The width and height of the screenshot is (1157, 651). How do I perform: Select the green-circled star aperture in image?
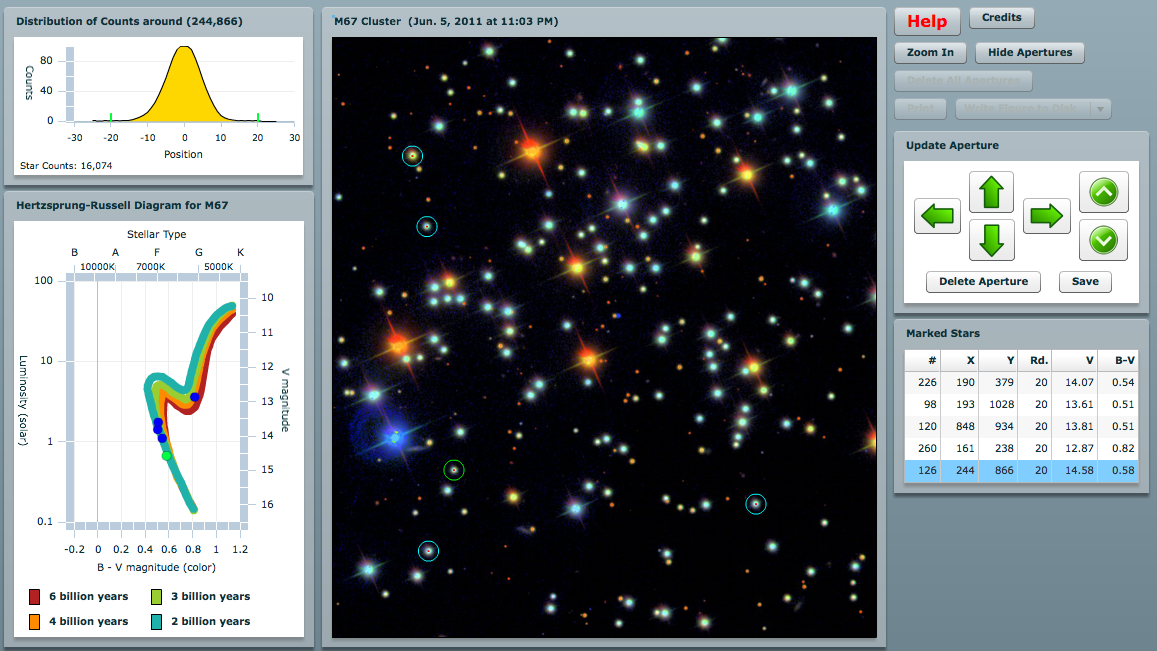click(454, 469)
